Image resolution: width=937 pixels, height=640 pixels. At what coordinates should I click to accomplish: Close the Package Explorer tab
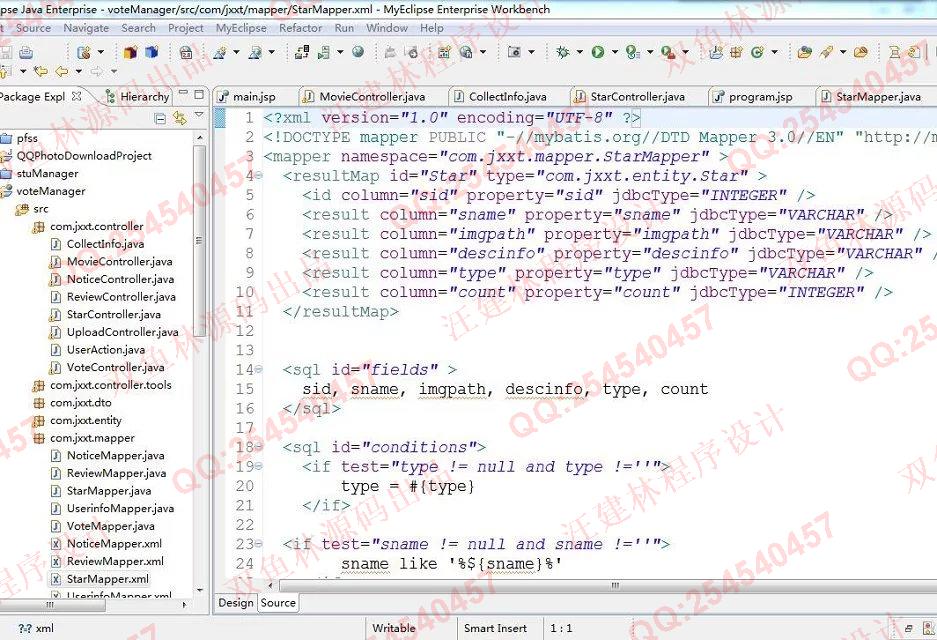coord(76,96)
